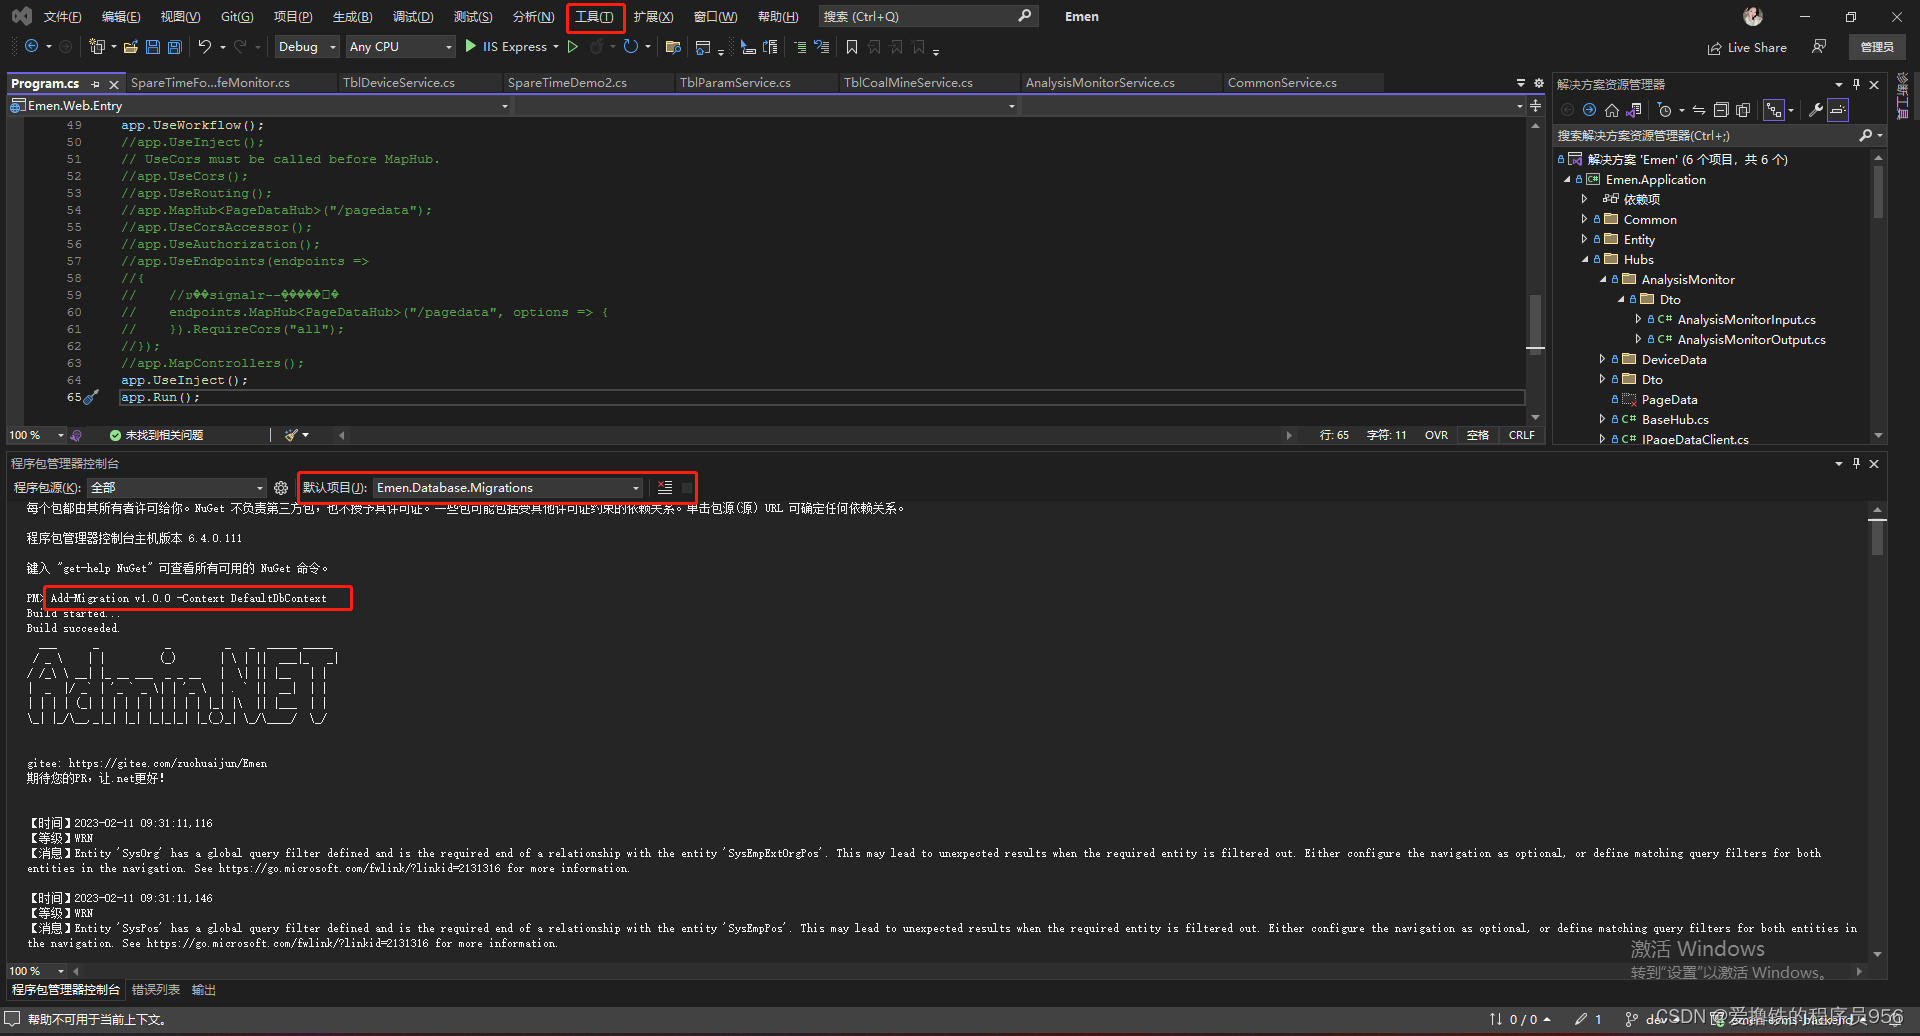1920x1036 pixels.
Task: Click the Undo icon
Action: click(x=203, y=46)
